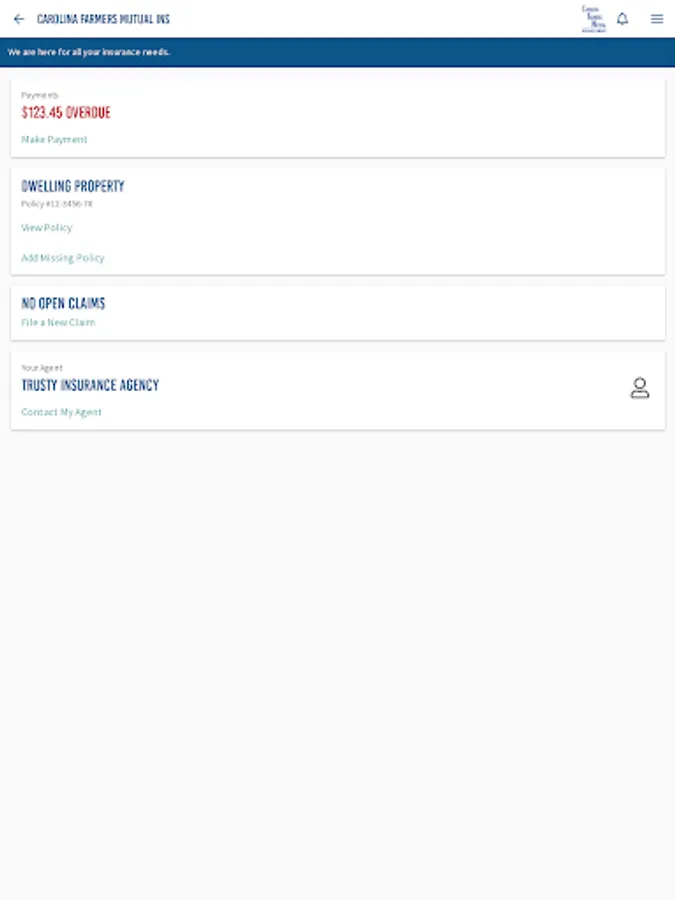
Task: Click File a New Claim
Action: pos(58,323)
